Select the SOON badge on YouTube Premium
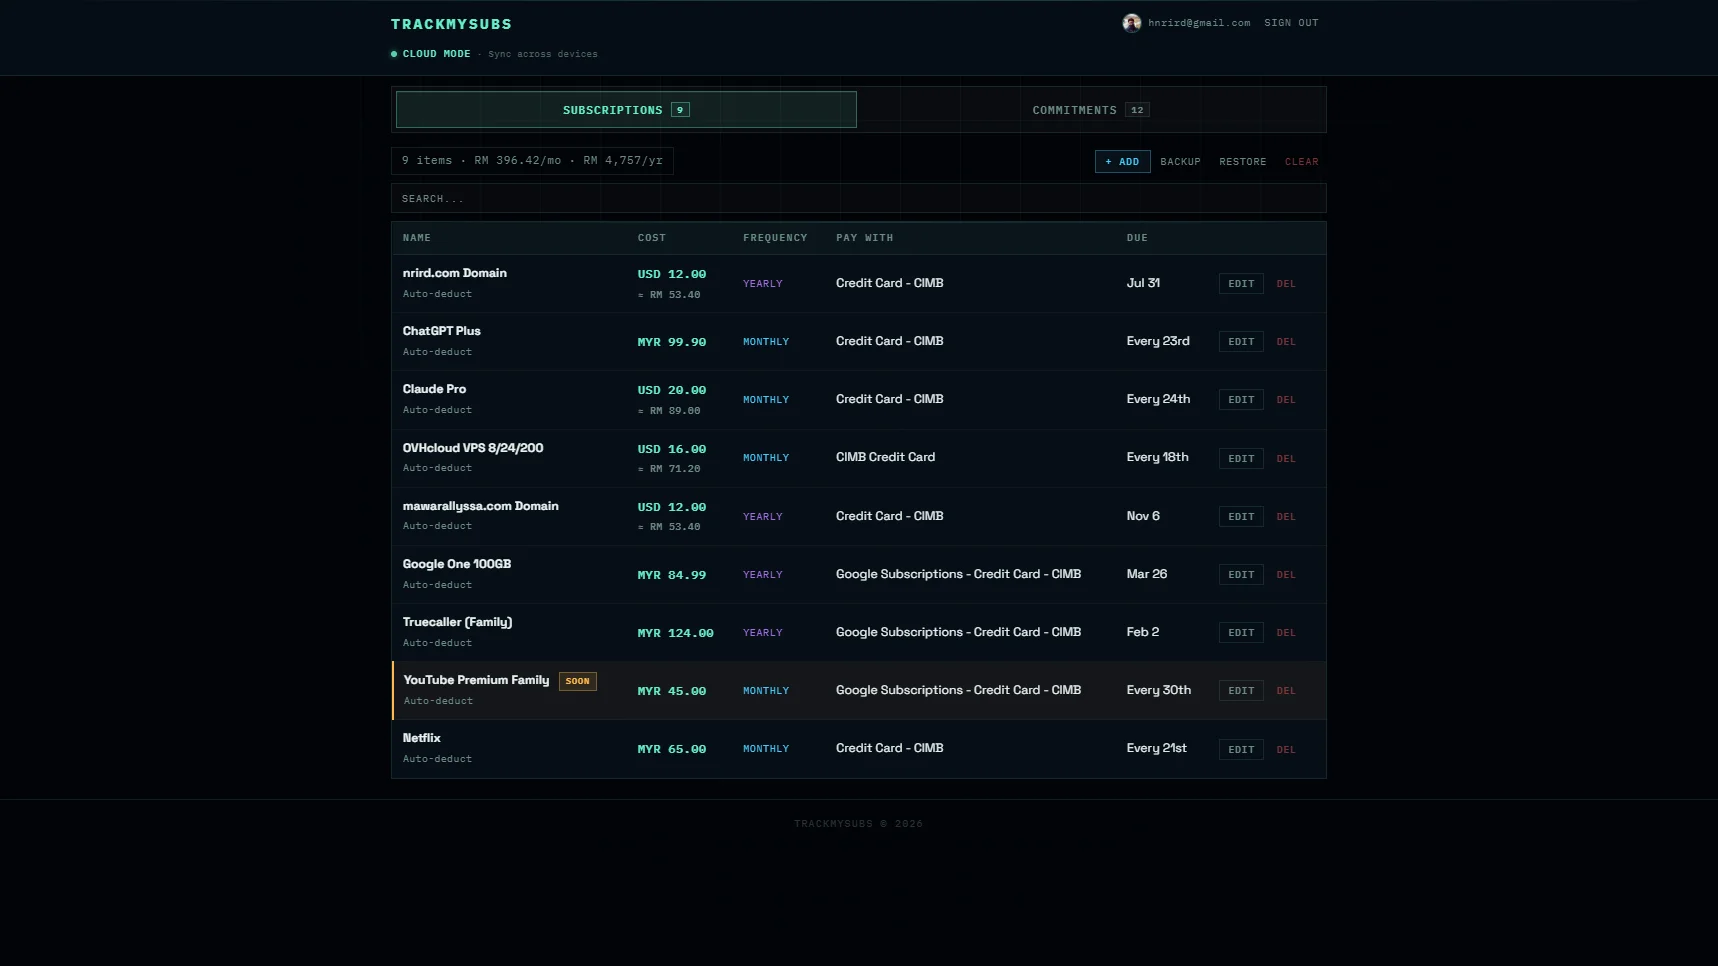Image resolution: width=1718 pixels, height=966 pixels. point(578,681)
